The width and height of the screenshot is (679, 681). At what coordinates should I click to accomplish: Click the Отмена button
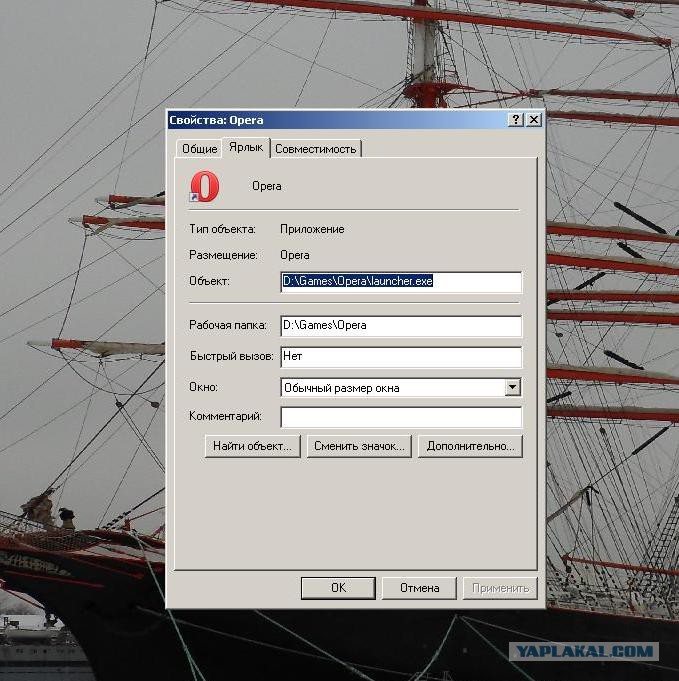coord(419,588)
